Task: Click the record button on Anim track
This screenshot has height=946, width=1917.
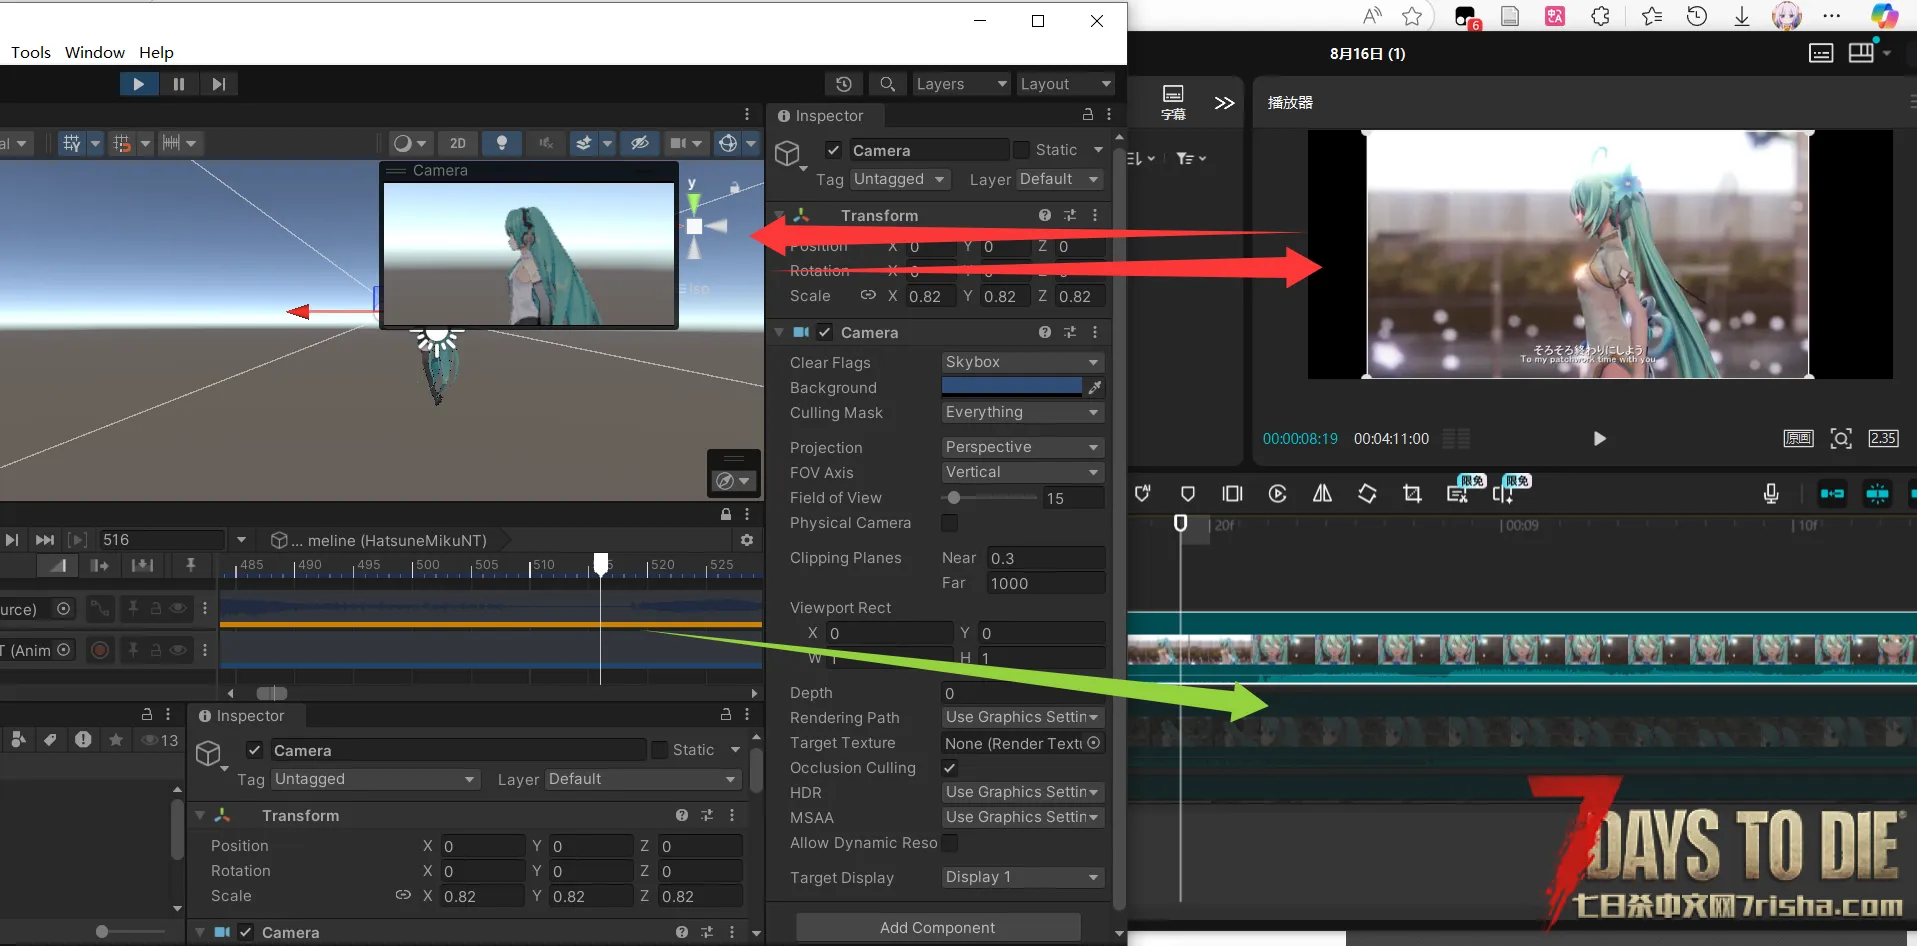Action: coord(100,650)
